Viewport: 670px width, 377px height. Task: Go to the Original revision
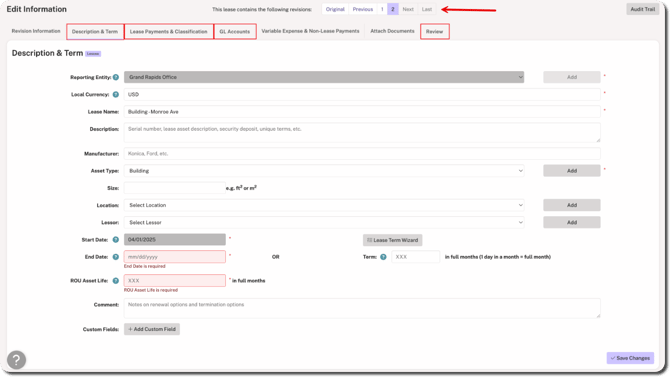pos(335,9)
